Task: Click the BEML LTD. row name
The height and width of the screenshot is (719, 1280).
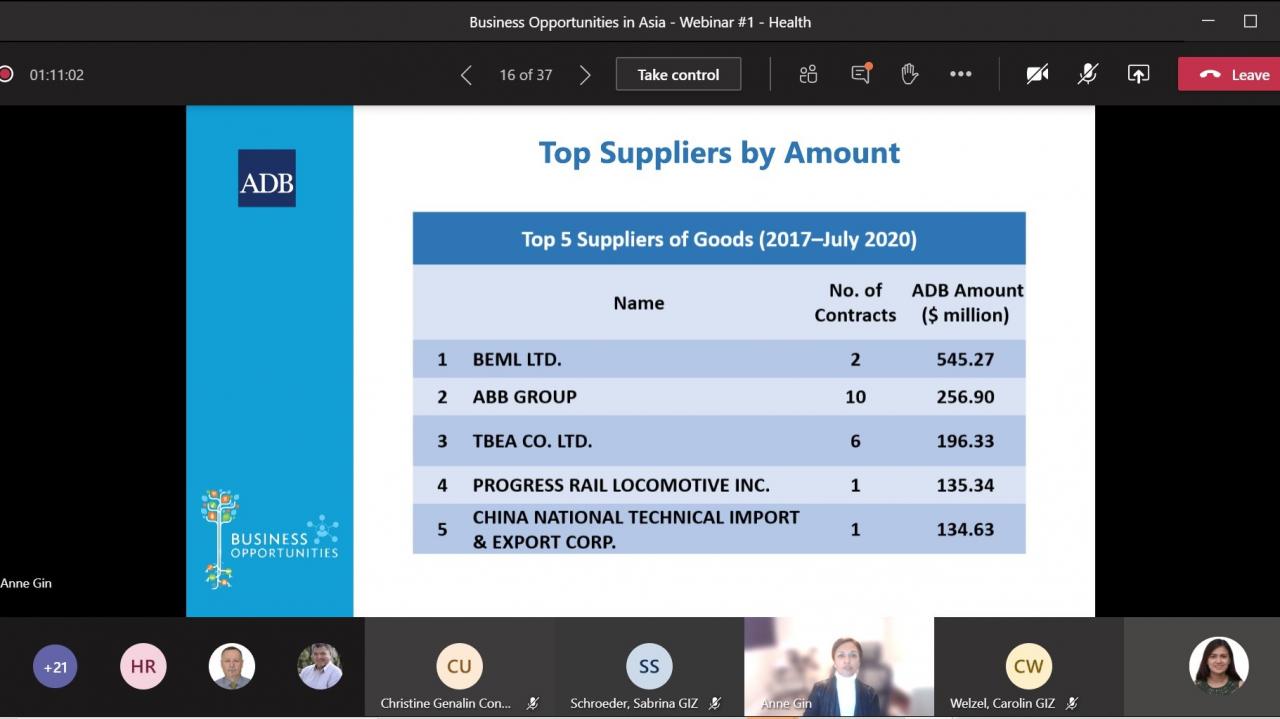Action: click(517, 359)
